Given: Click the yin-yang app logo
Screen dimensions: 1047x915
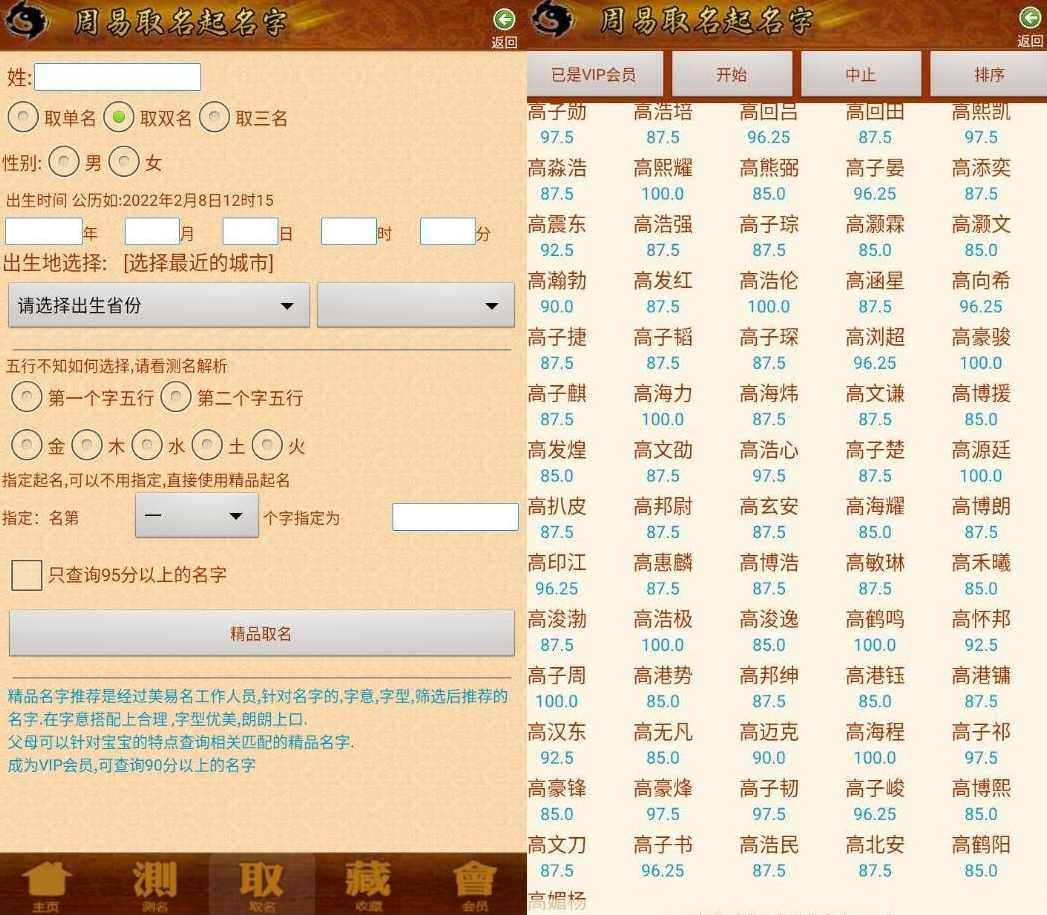Looking at the screenshot, I should point(26,20).
